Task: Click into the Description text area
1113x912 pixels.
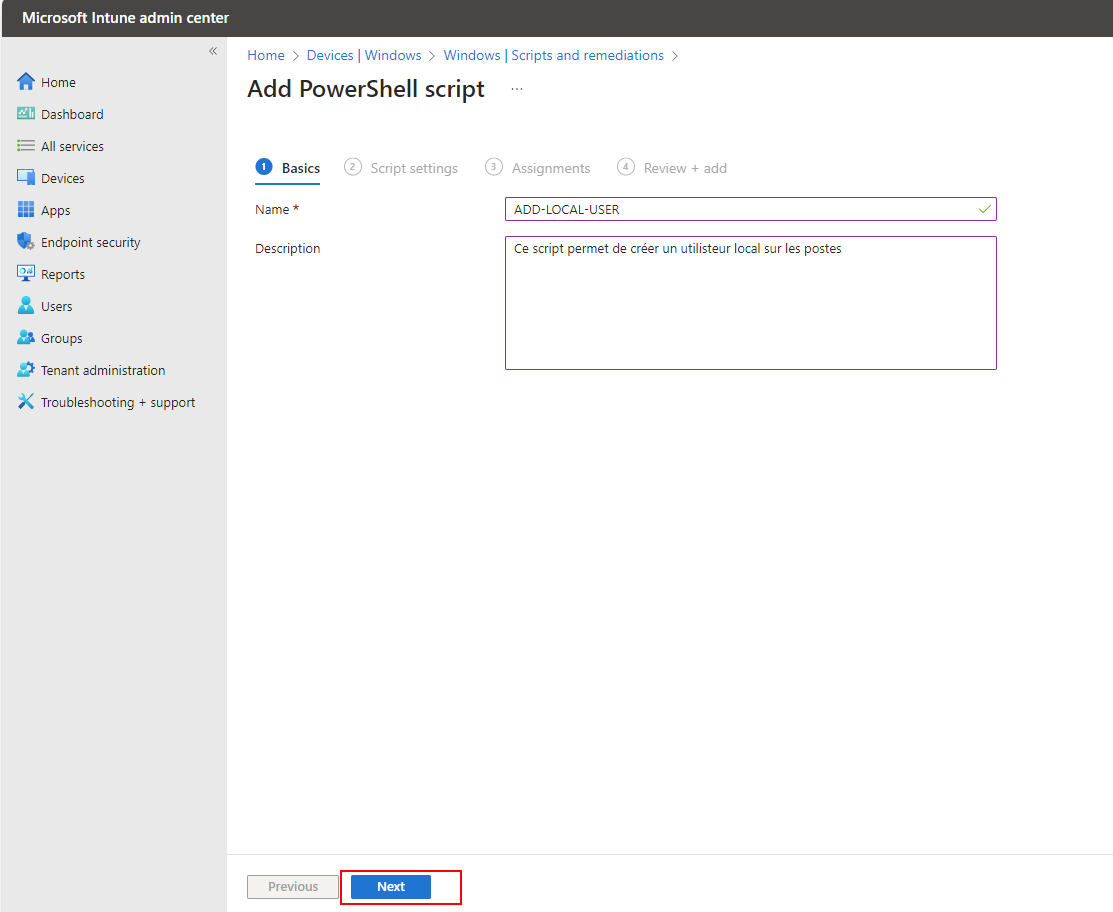Action: pyautogui.click(x=751, y=303)
